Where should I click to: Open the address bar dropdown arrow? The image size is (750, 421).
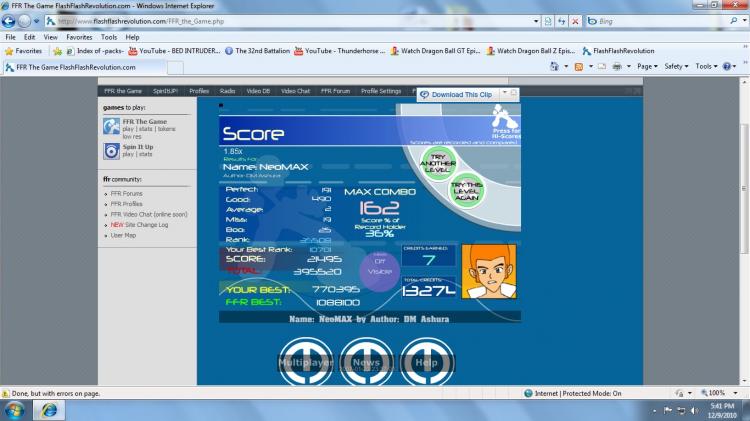pyautogui.click(x=536, y=21)
